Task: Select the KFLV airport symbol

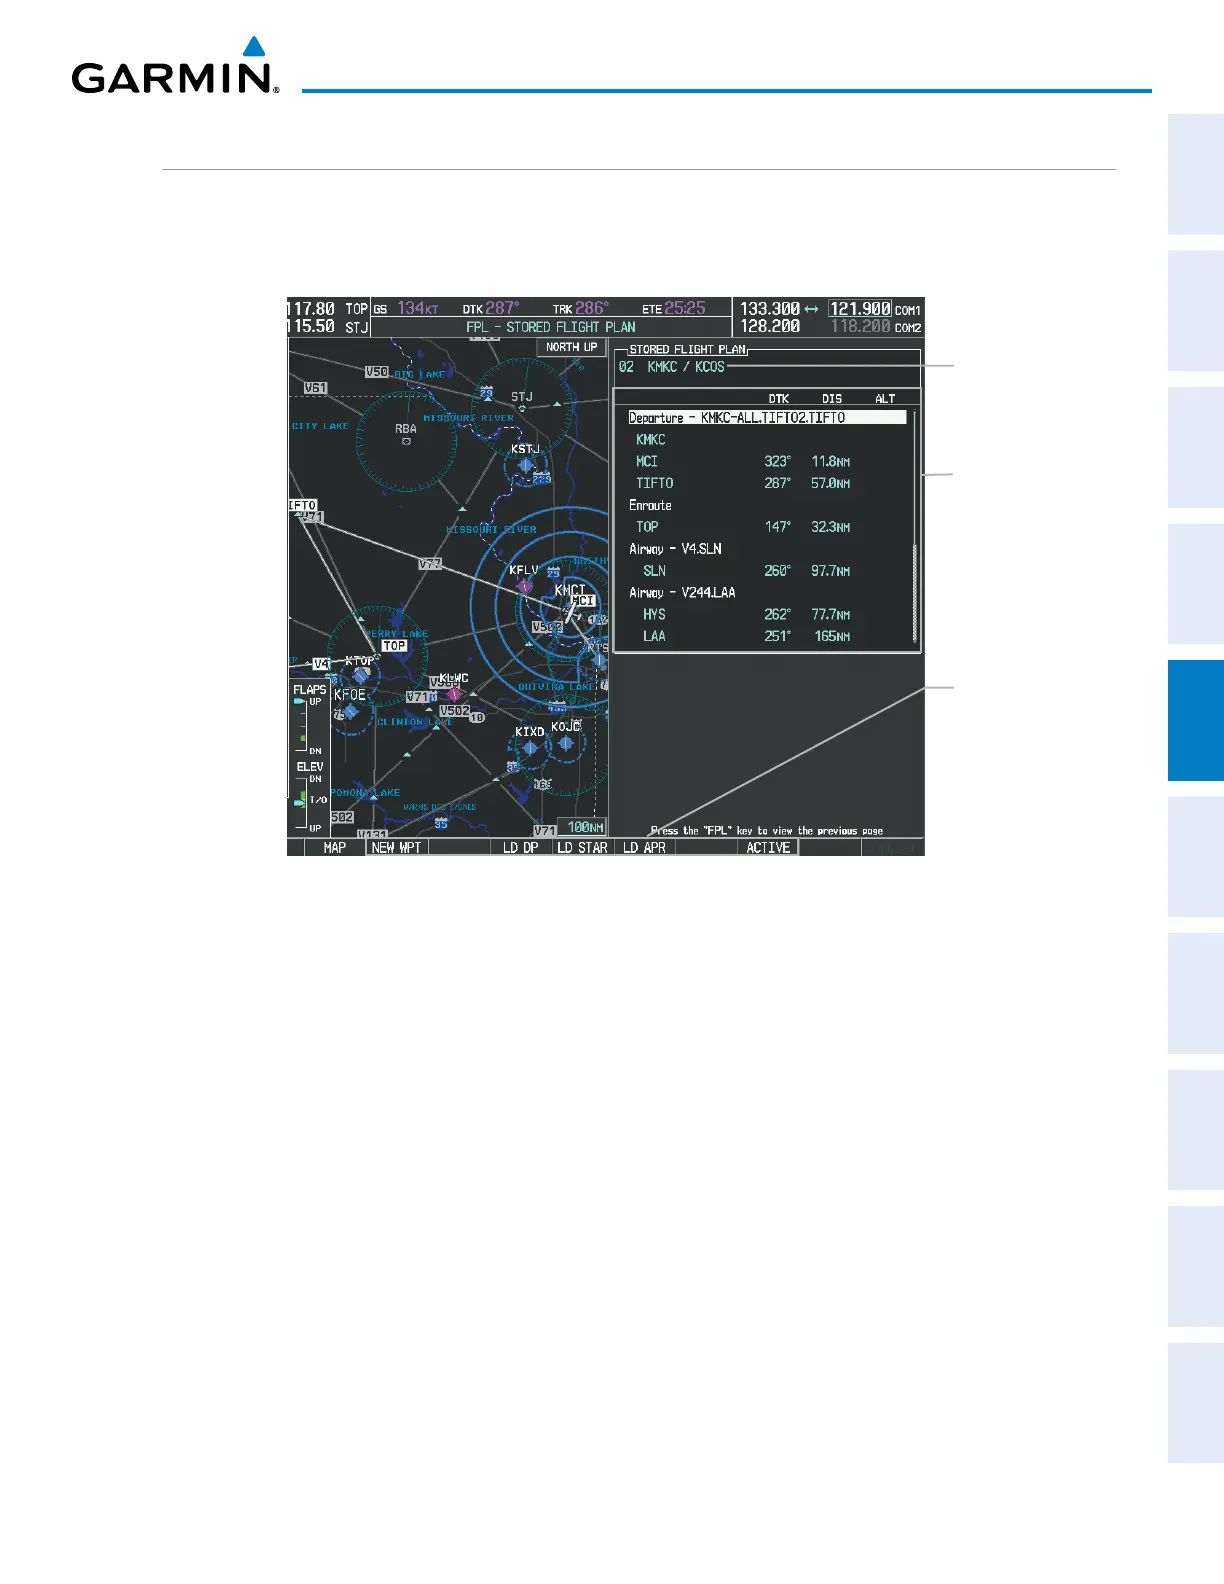Action: [x=524, y=586]
